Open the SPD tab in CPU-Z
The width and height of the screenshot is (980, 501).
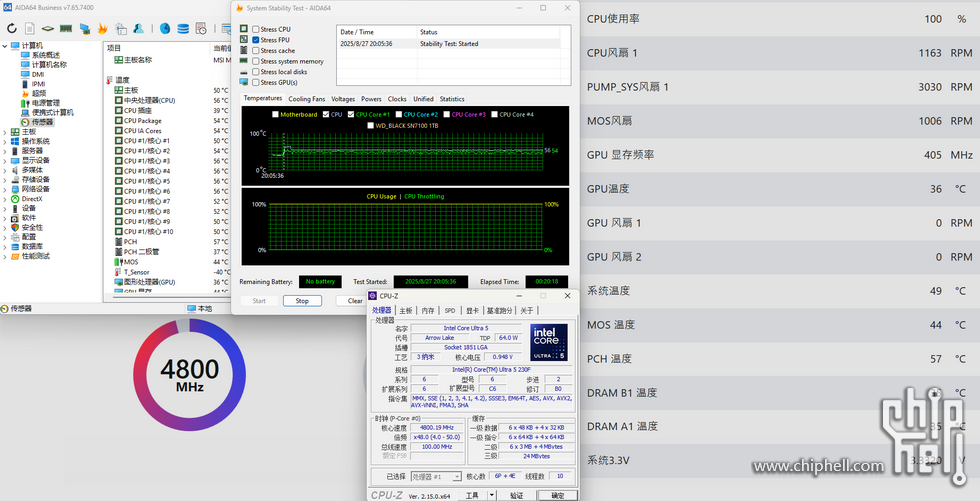pos(450,310)
